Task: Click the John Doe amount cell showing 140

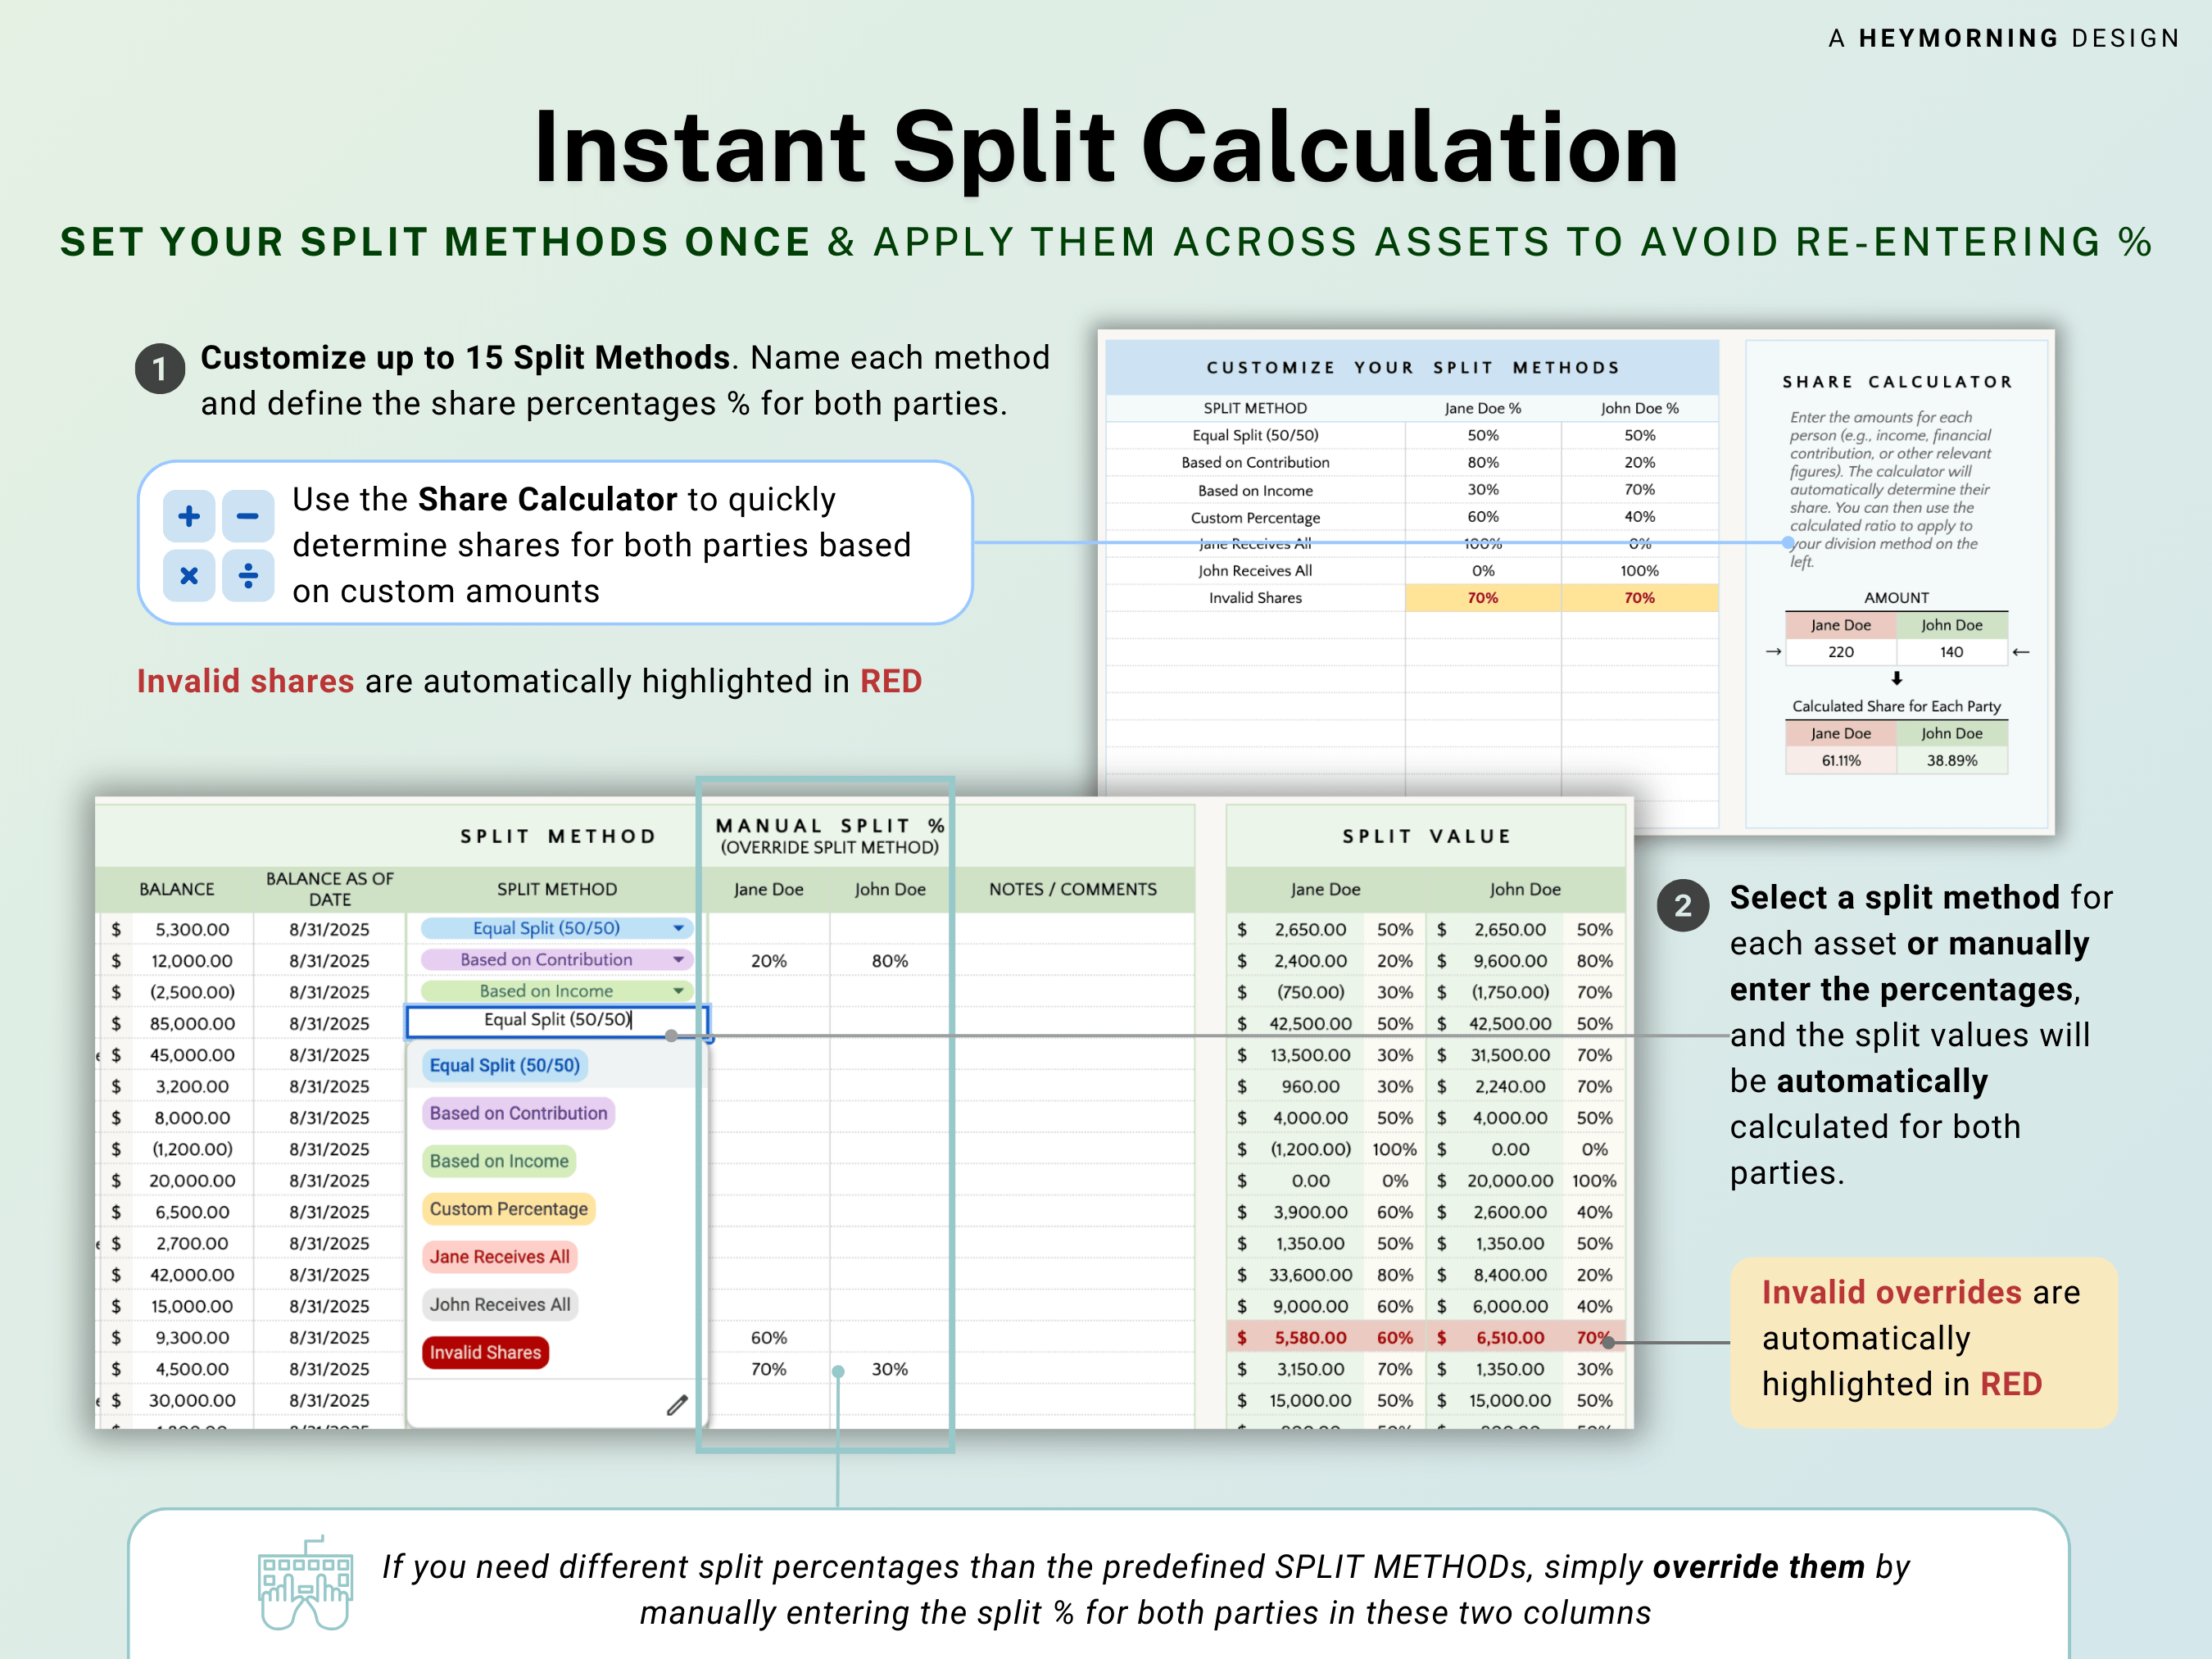Action: (1952, 651)
